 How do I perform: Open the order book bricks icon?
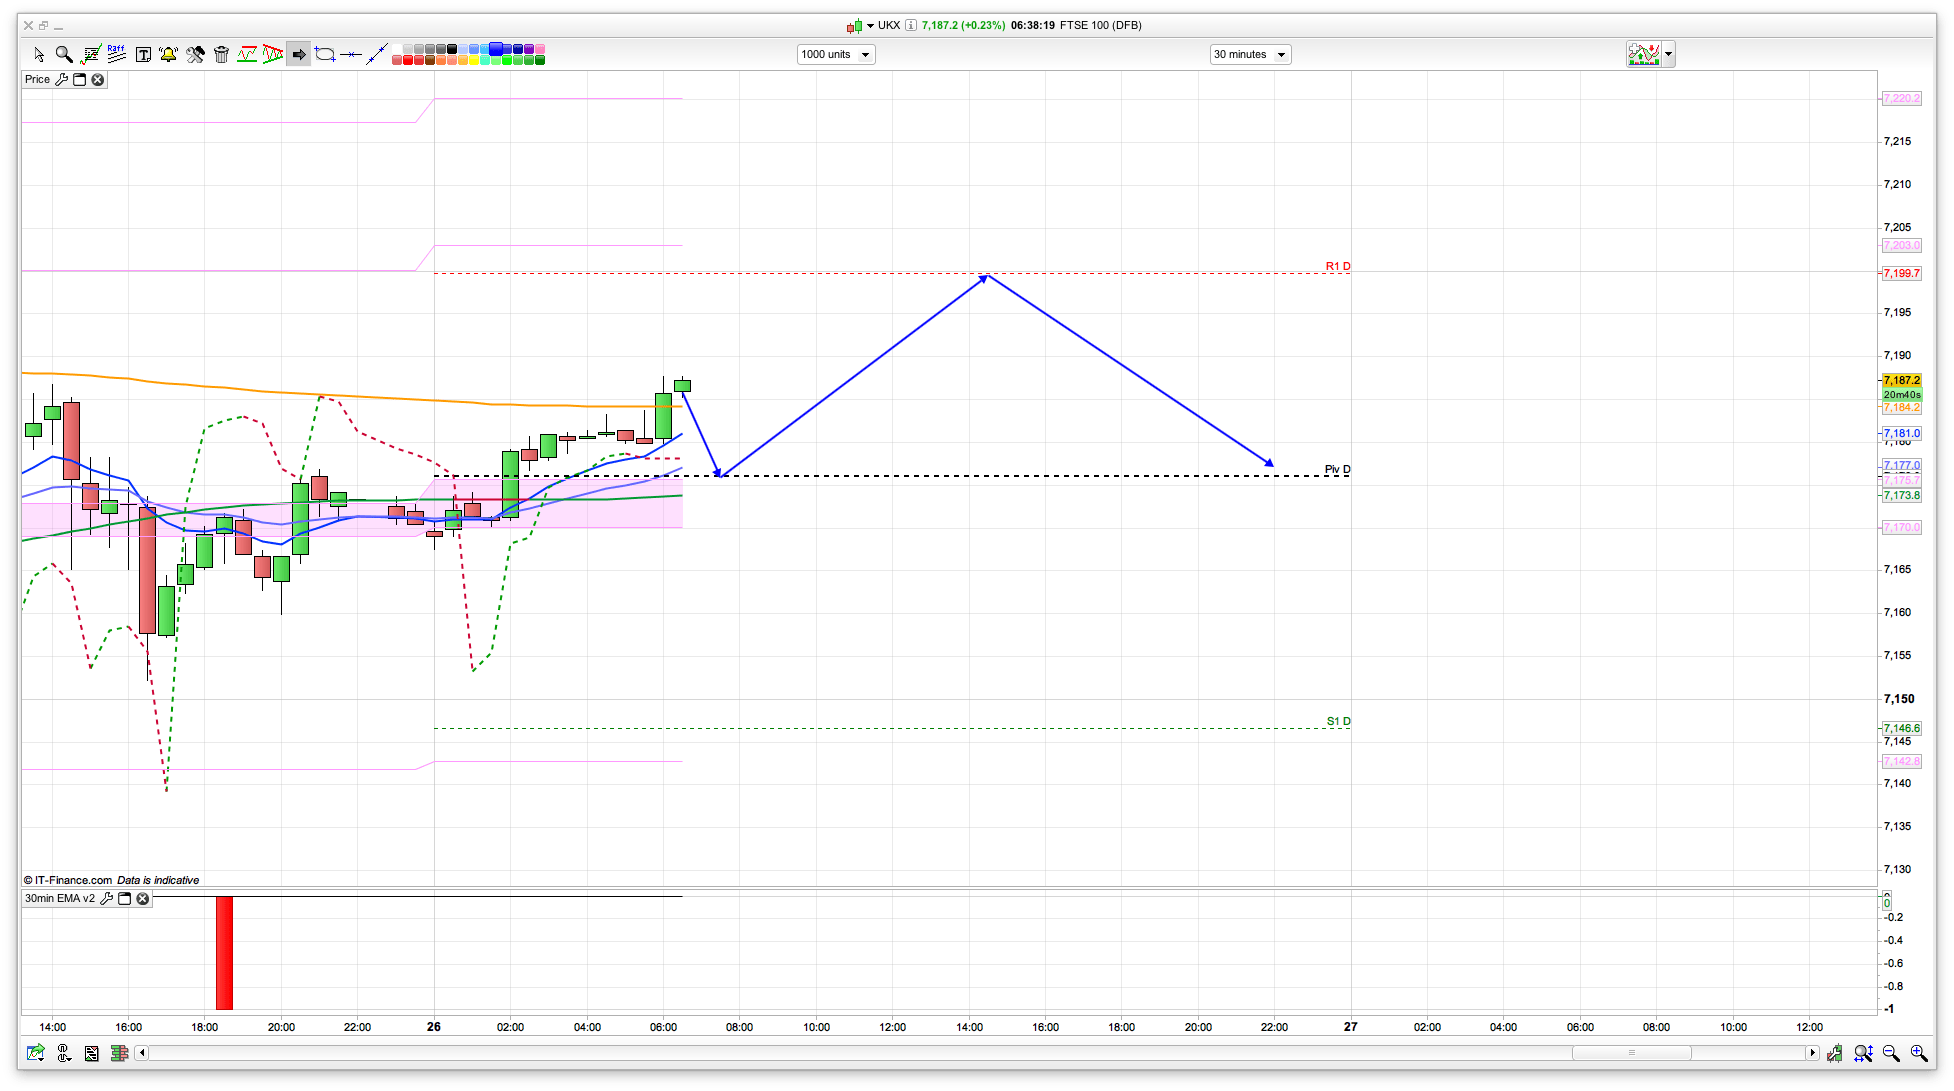(120, 1053)
